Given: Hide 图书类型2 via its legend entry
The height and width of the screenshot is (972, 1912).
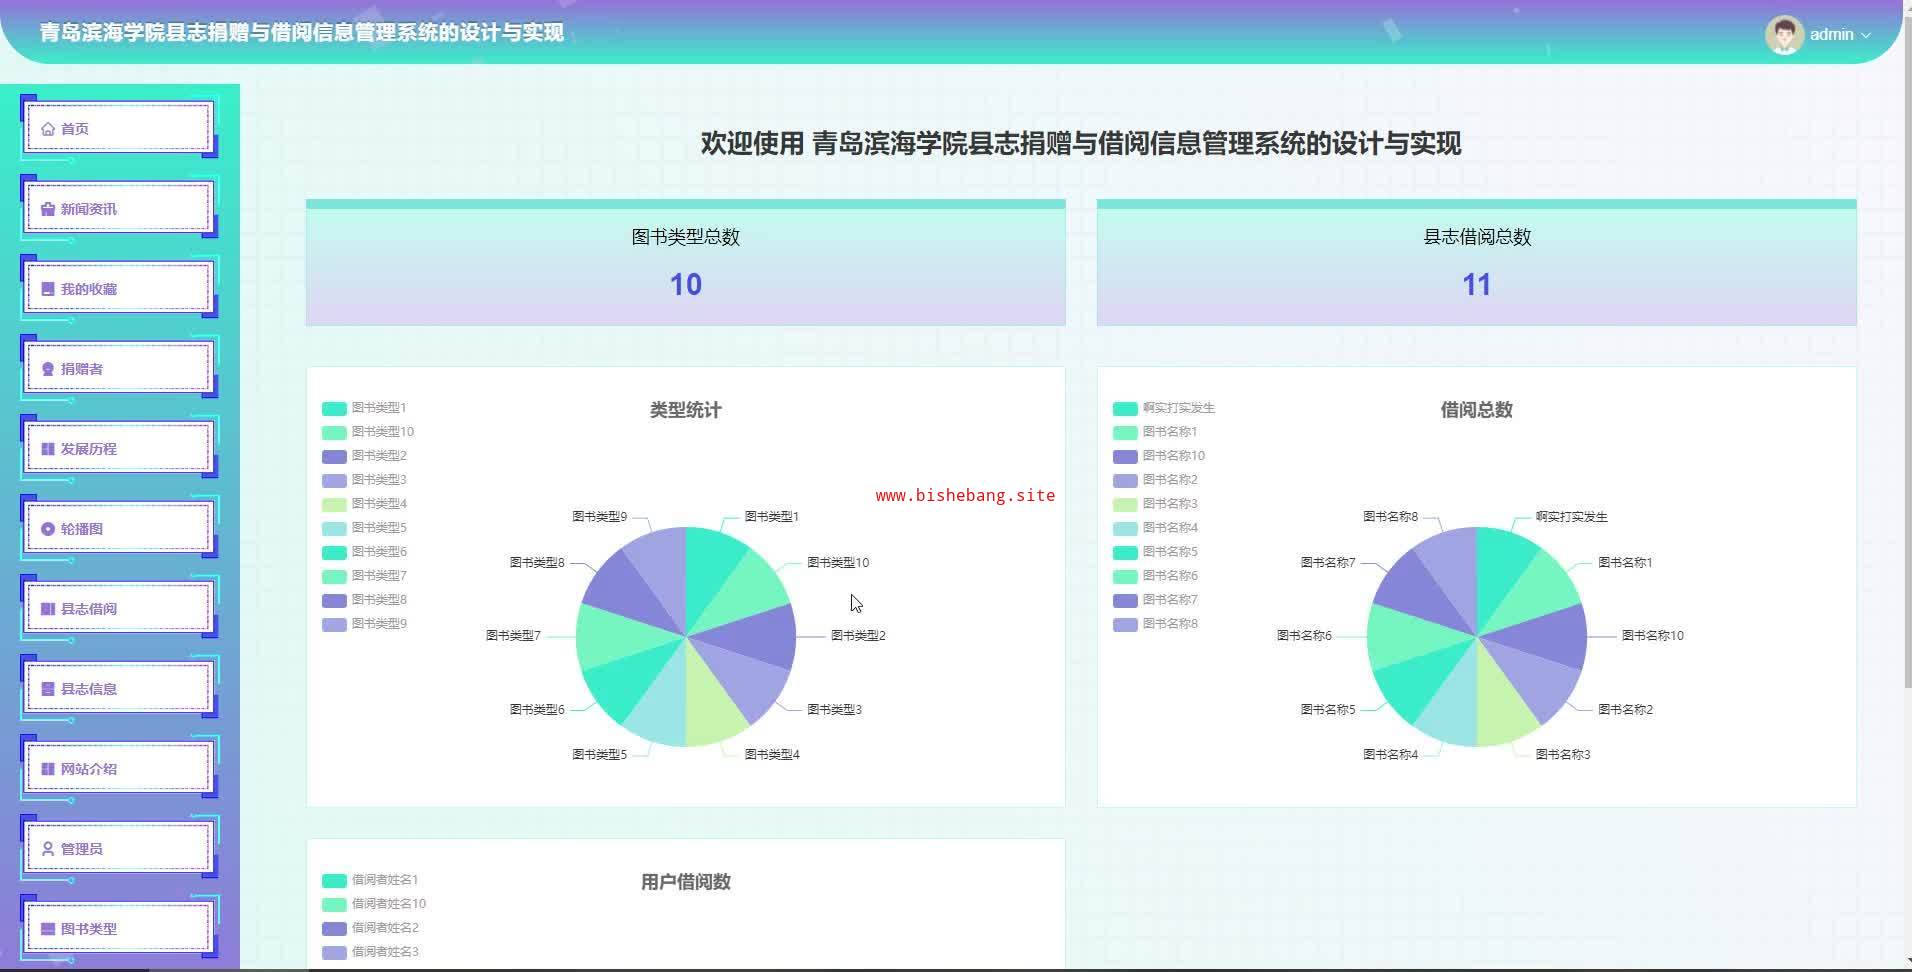Looking at the screenshot, I should click(x=364, y=456).
